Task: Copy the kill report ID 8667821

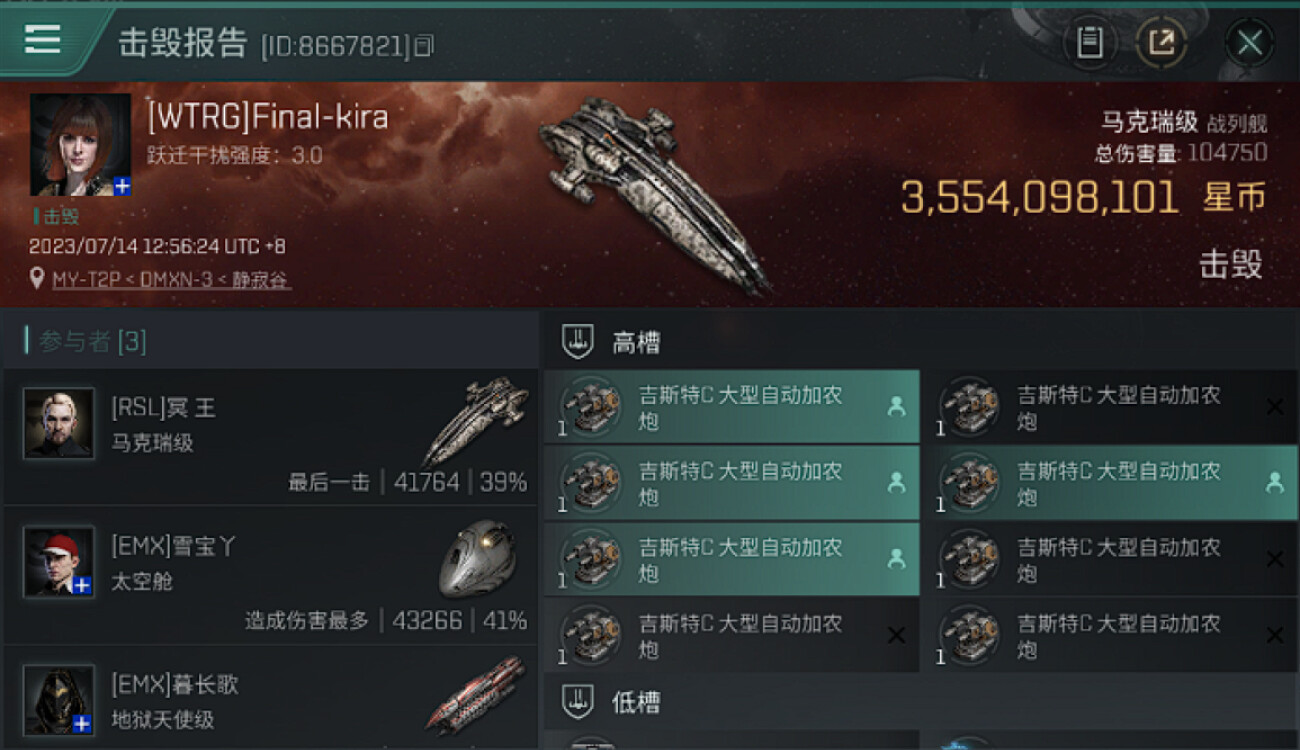Action: (425, 46)
